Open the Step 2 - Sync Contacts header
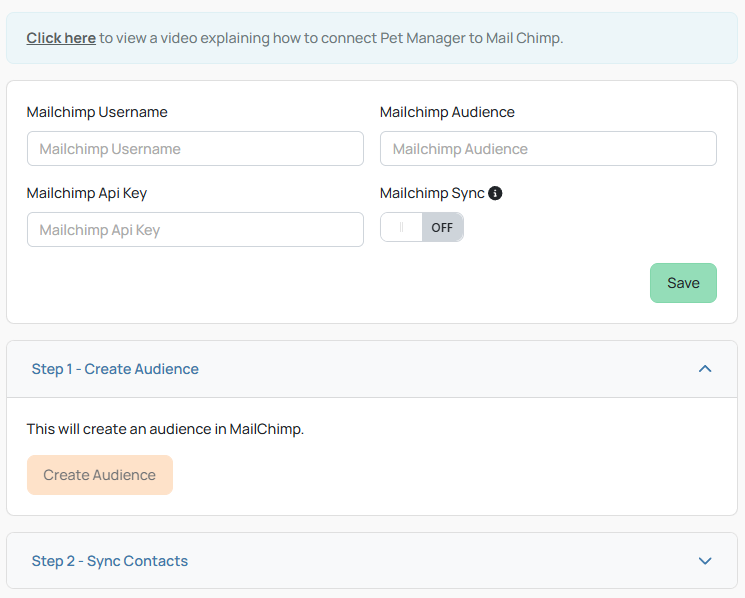Viewport: 745px width, 598px height. pyautogui.click(x=372, y=561)
